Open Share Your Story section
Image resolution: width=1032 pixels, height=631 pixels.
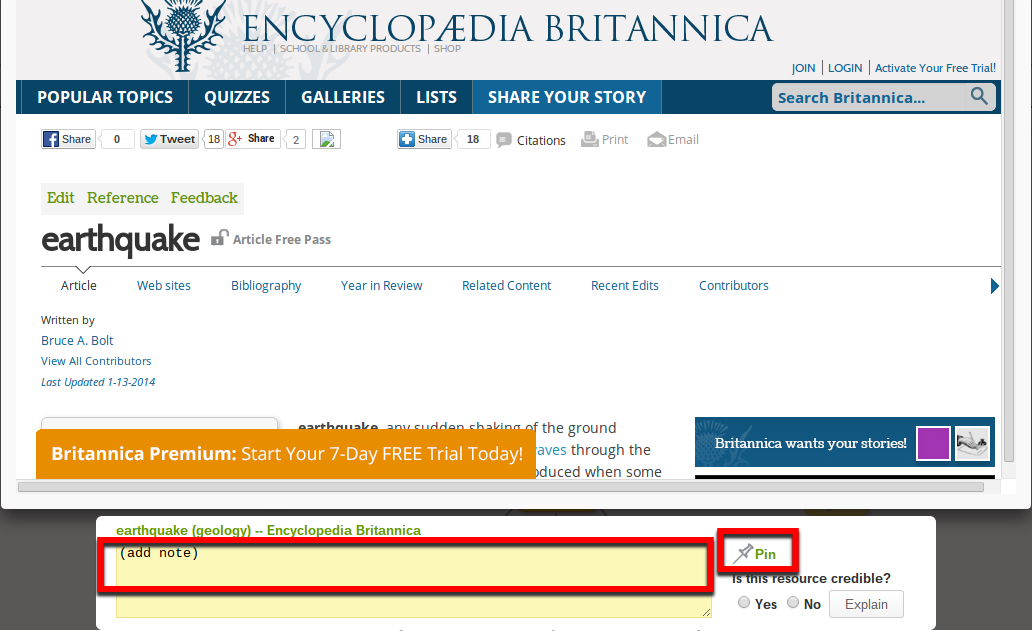[567, 97]
